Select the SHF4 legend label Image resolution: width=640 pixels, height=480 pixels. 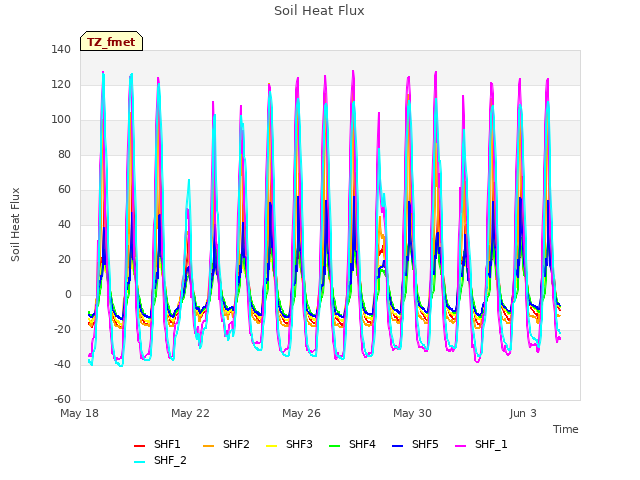tap(362, 444)
